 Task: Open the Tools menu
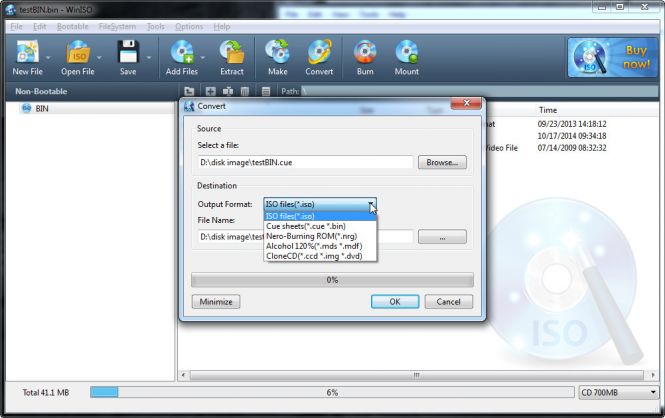tap(155, 27)
